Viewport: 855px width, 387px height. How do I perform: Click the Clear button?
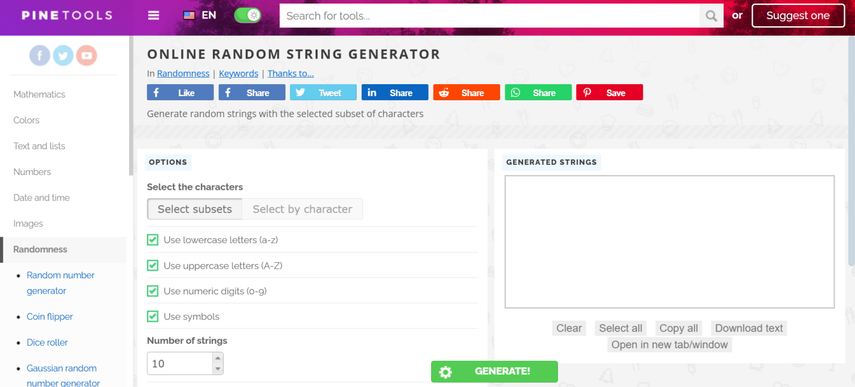569,328
